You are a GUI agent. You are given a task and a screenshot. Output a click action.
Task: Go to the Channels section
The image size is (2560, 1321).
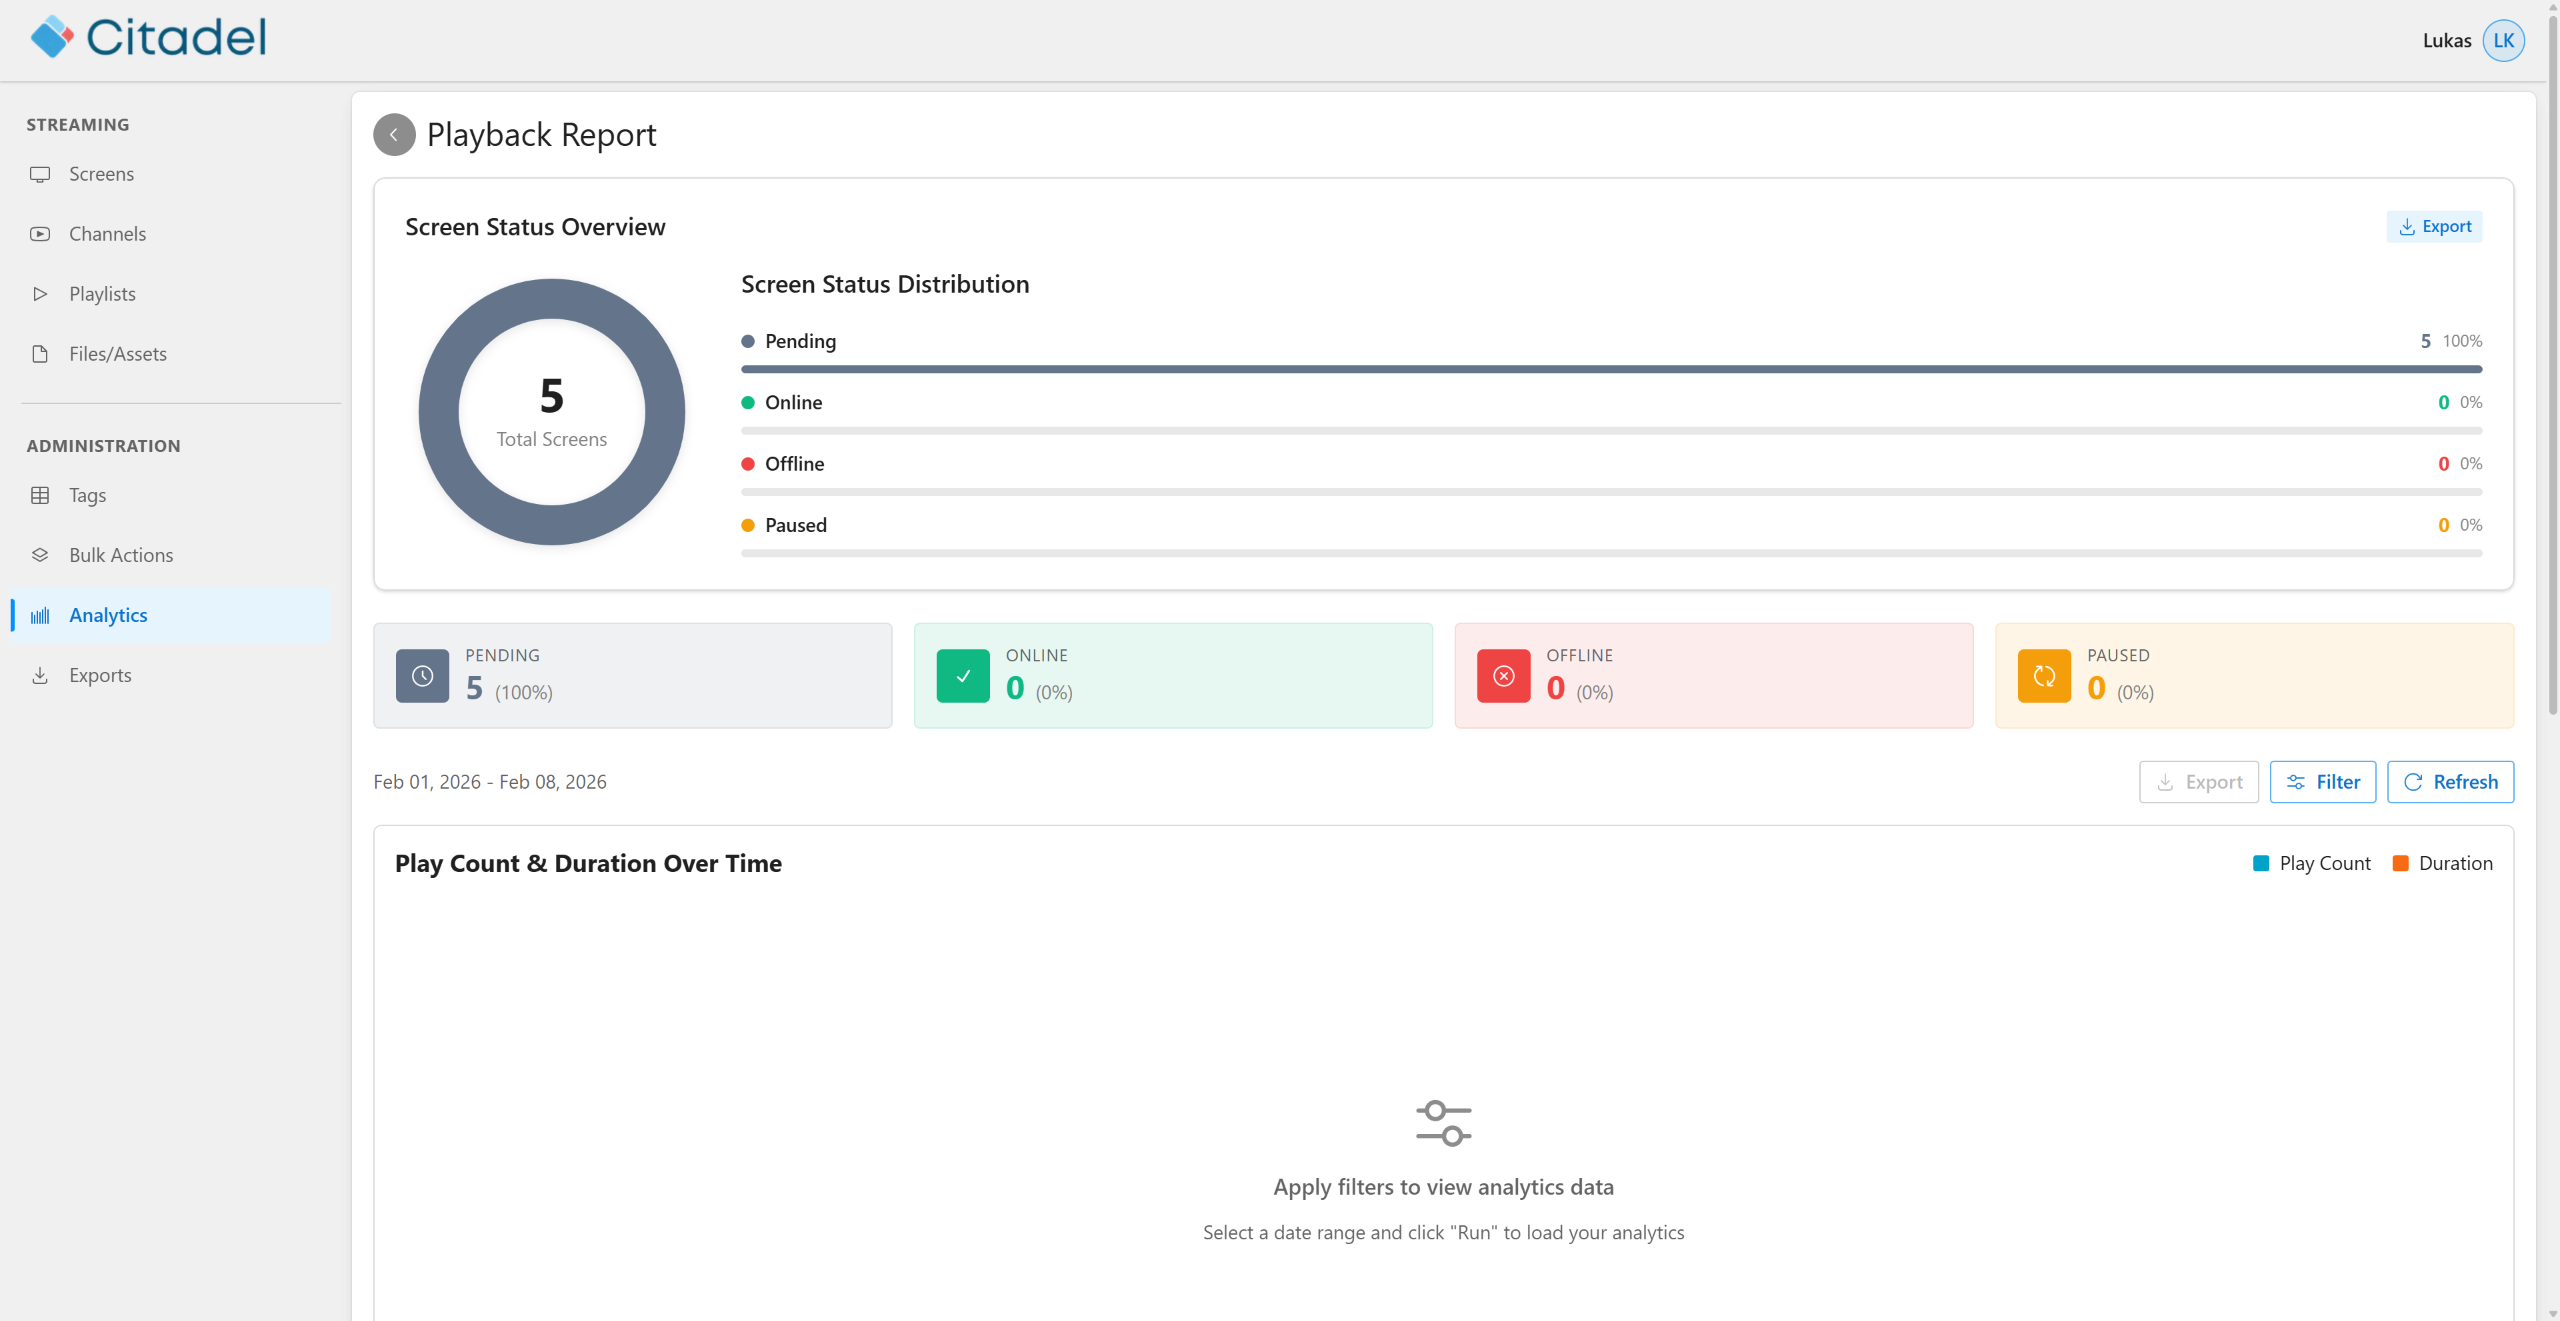click(107, 234)
